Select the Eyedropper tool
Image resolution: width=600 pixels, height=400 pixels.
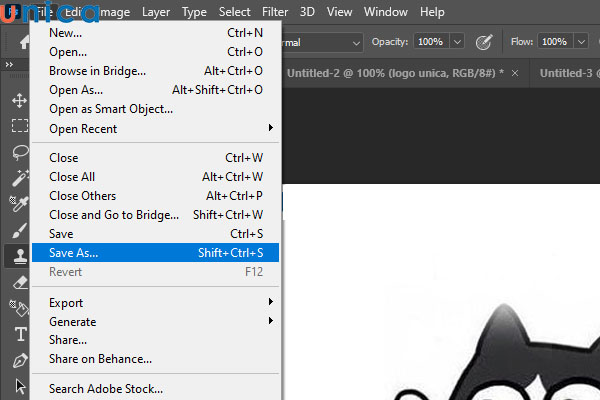click(x=19, y=204)
